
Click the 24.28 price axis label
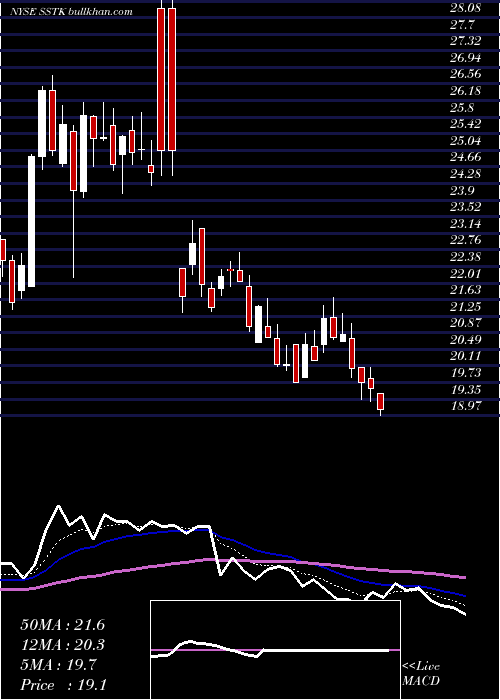click(x=466, y=174)
